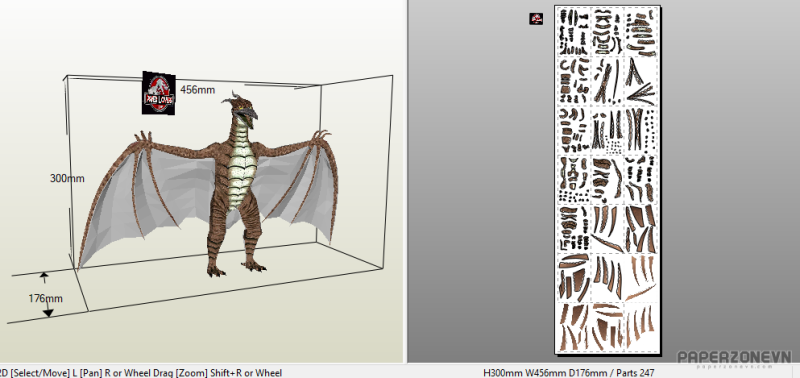Click the dragon's left foot claws

click(216, 271)
